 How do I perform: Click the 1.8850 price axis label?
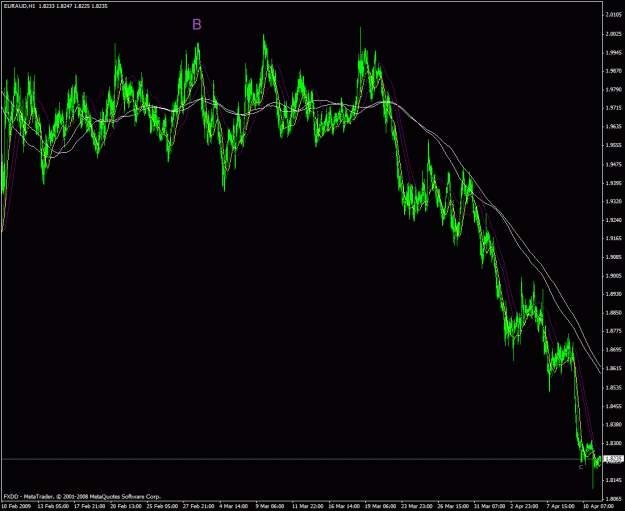point(613,313)
